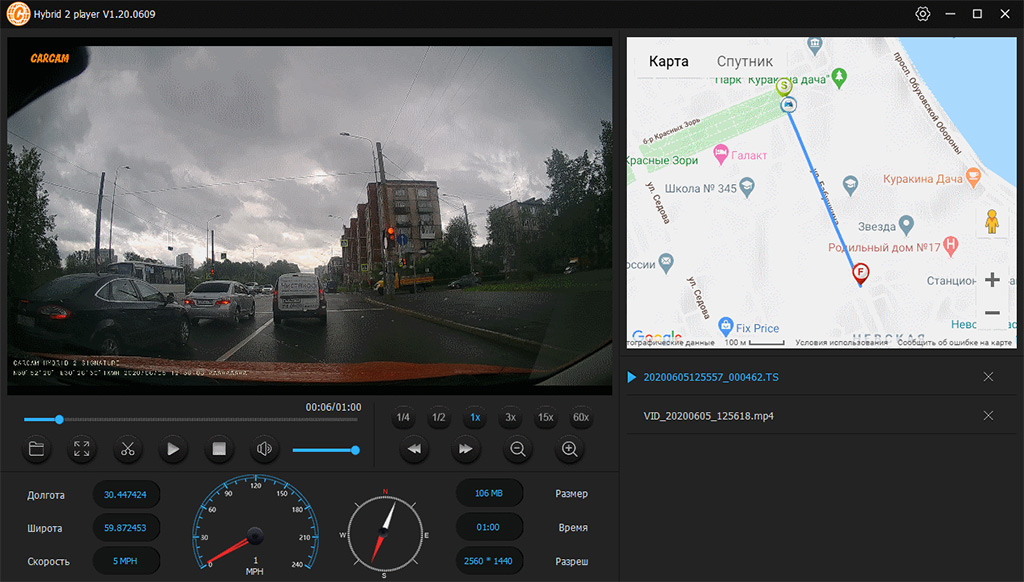Skip forward to the next video

pos(465,449)
